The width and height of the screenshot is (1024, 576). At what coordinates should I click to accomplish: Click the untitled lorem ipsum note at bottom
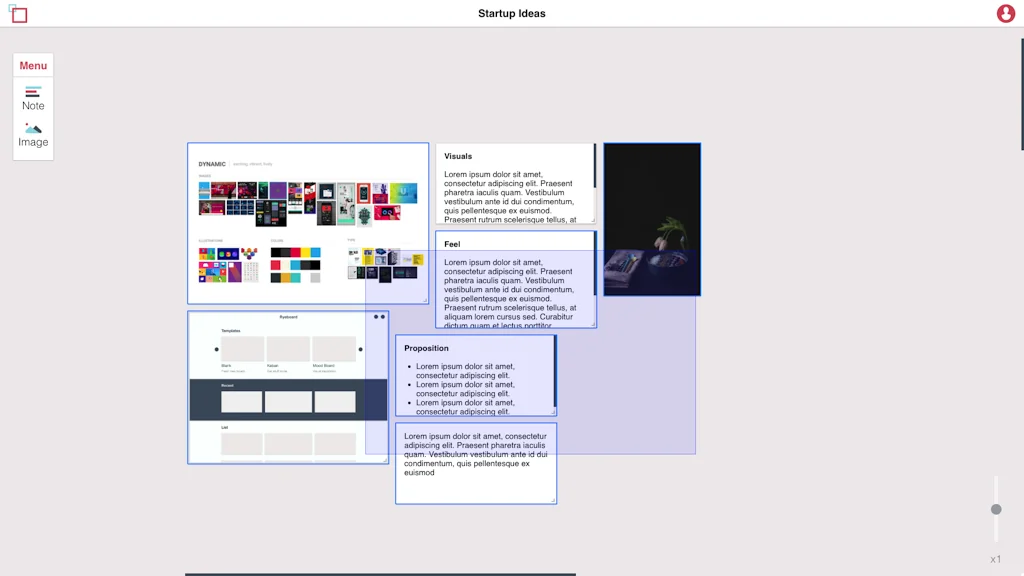point(475,462)
